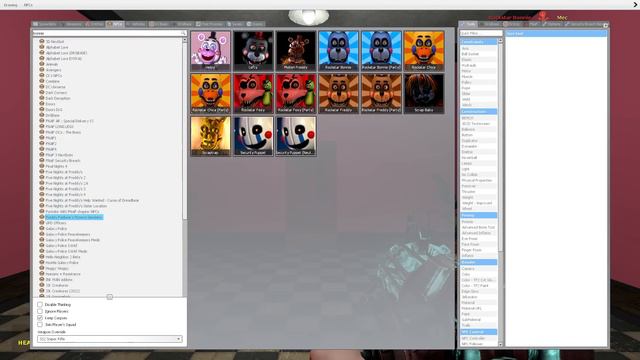Click the category icon beside Dark Deception
Screen dimensions: 640x360
[x=42, y=98]
